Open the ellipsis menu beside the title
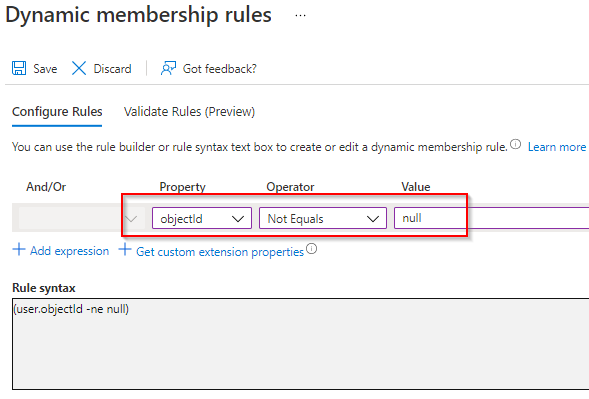 click(301, 16)
